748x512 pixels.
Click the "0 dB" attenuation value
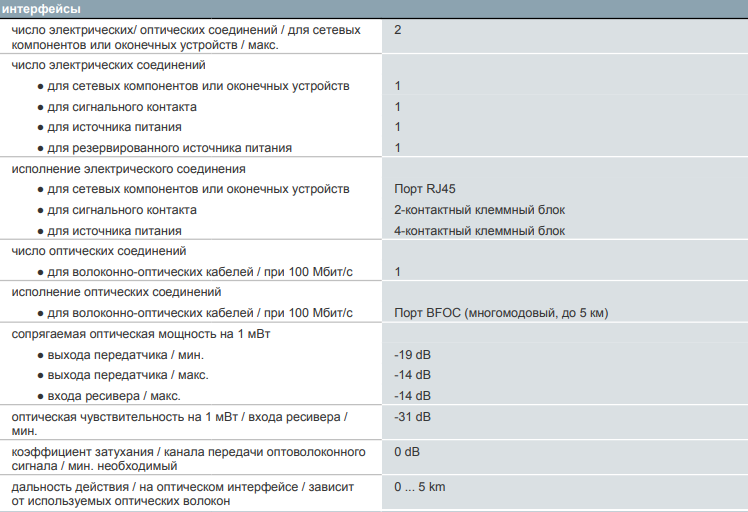407,451
